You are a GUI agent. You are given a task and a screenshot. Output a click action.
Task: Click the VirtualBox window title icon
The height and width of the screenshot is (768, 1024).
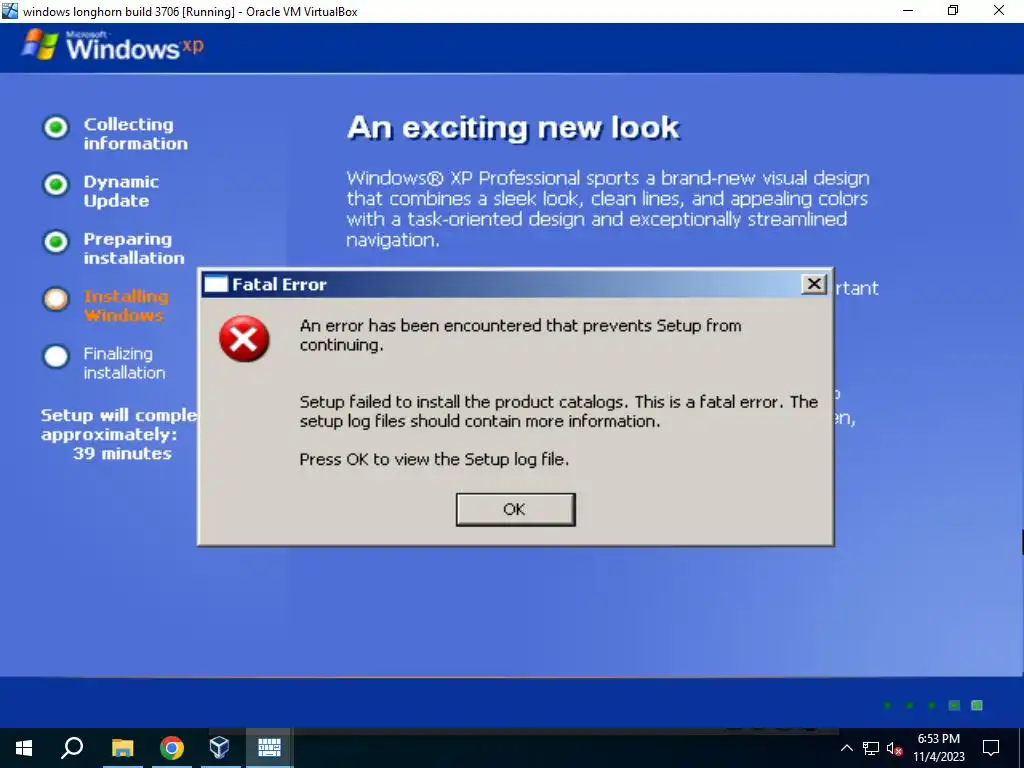[10, 10]
